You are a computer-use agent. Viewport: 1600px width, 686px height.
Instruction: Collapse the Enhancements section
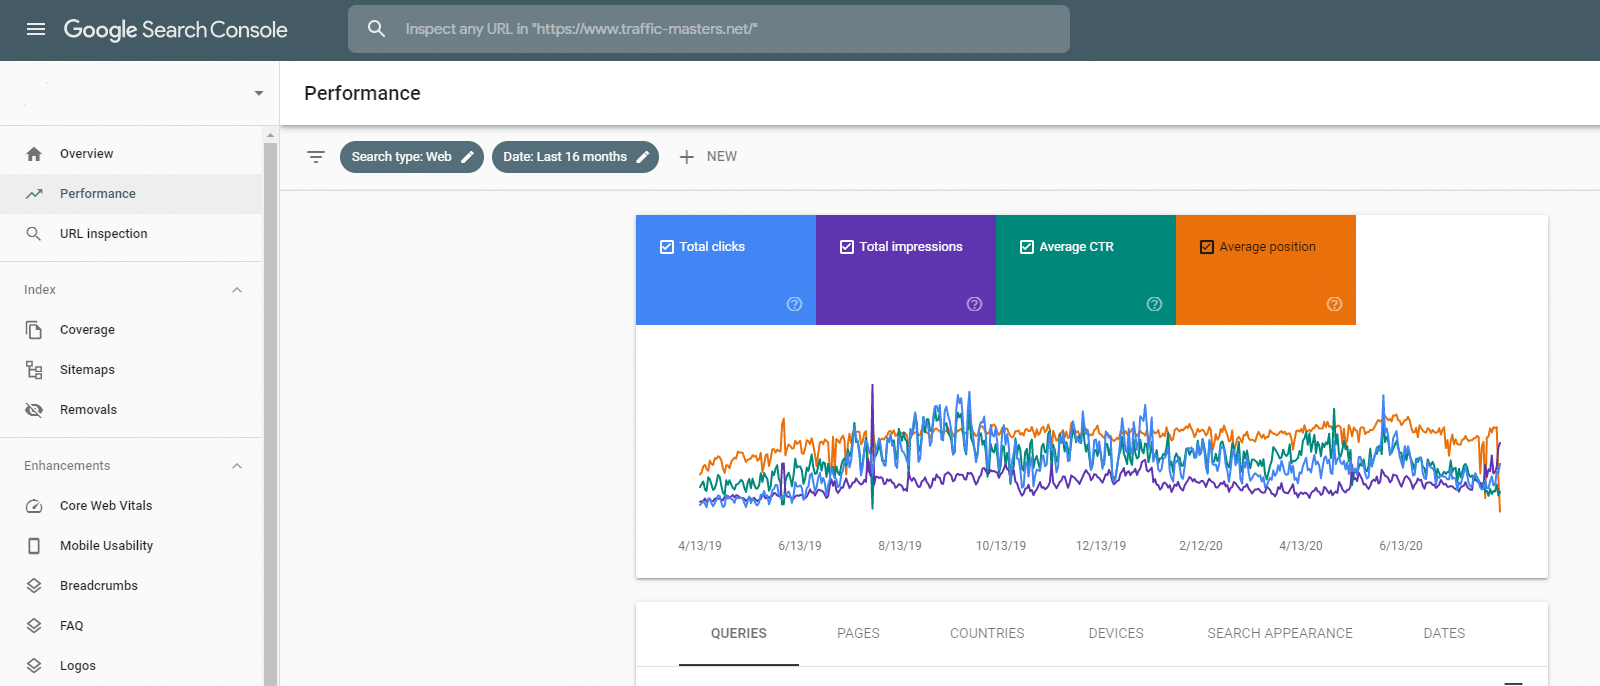coord(237,466)
